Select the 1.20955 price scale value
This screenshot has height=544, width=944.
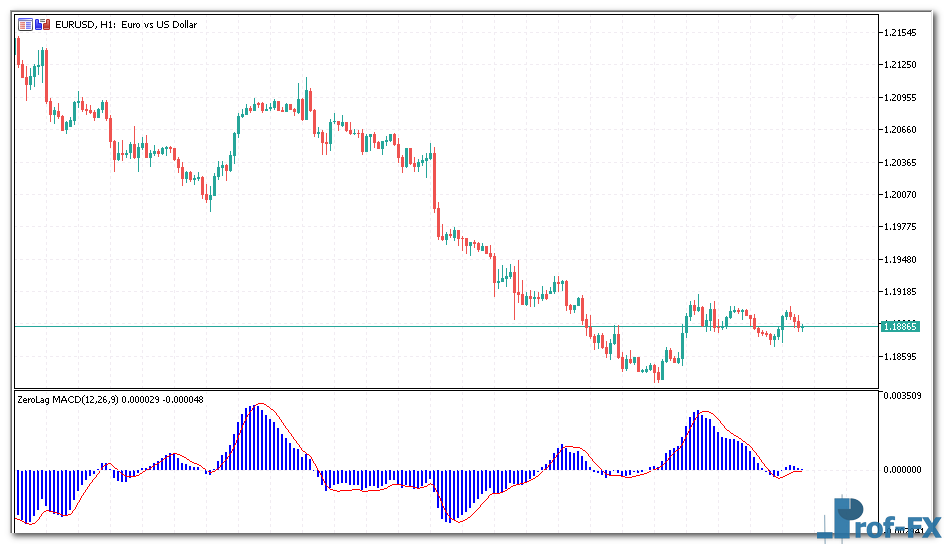point(901,98)
